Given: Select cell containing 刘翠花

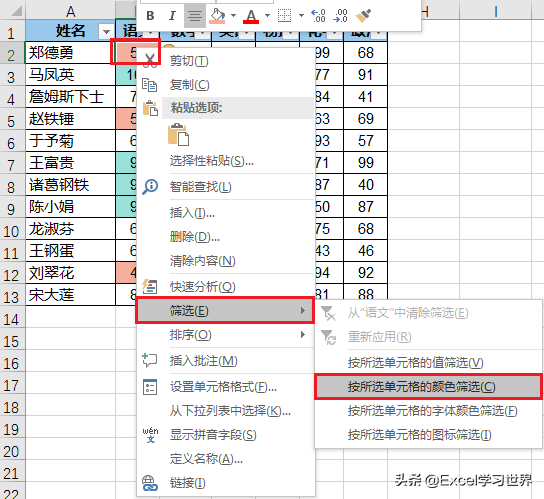Looking at the screenshot, I should coord(70,273).
